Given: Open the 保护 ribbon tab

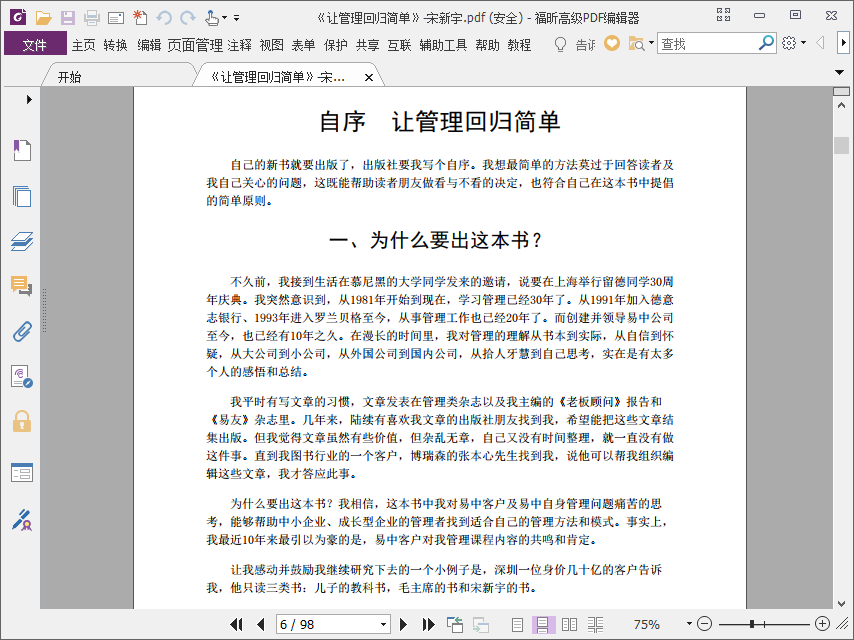Looking at the screenshot, I should [336, 45].
